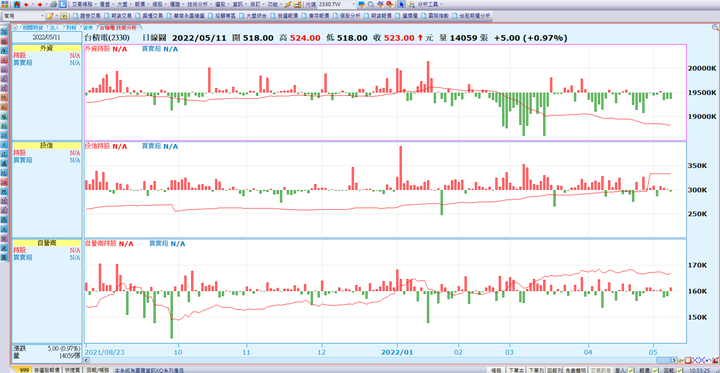
Task: Open the 庫存報價 shortcut link
Action: point(315,16)
